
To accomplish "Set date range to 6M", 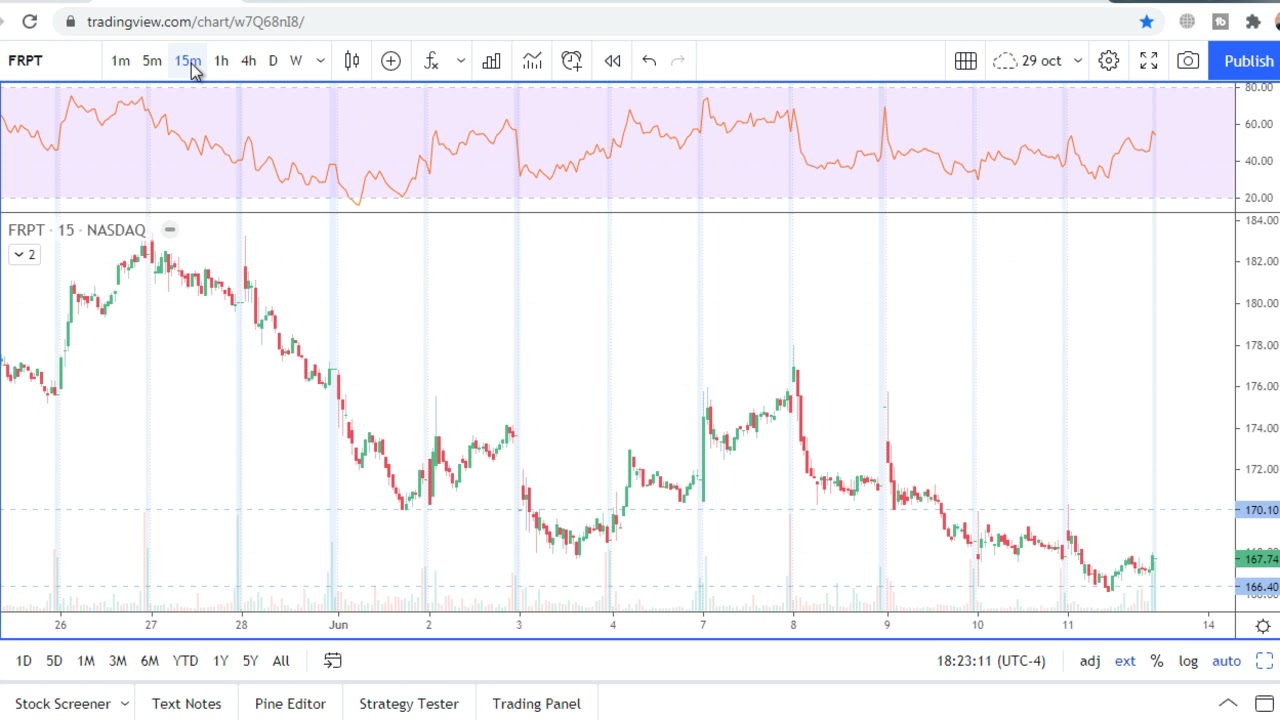I will (149, 661).
